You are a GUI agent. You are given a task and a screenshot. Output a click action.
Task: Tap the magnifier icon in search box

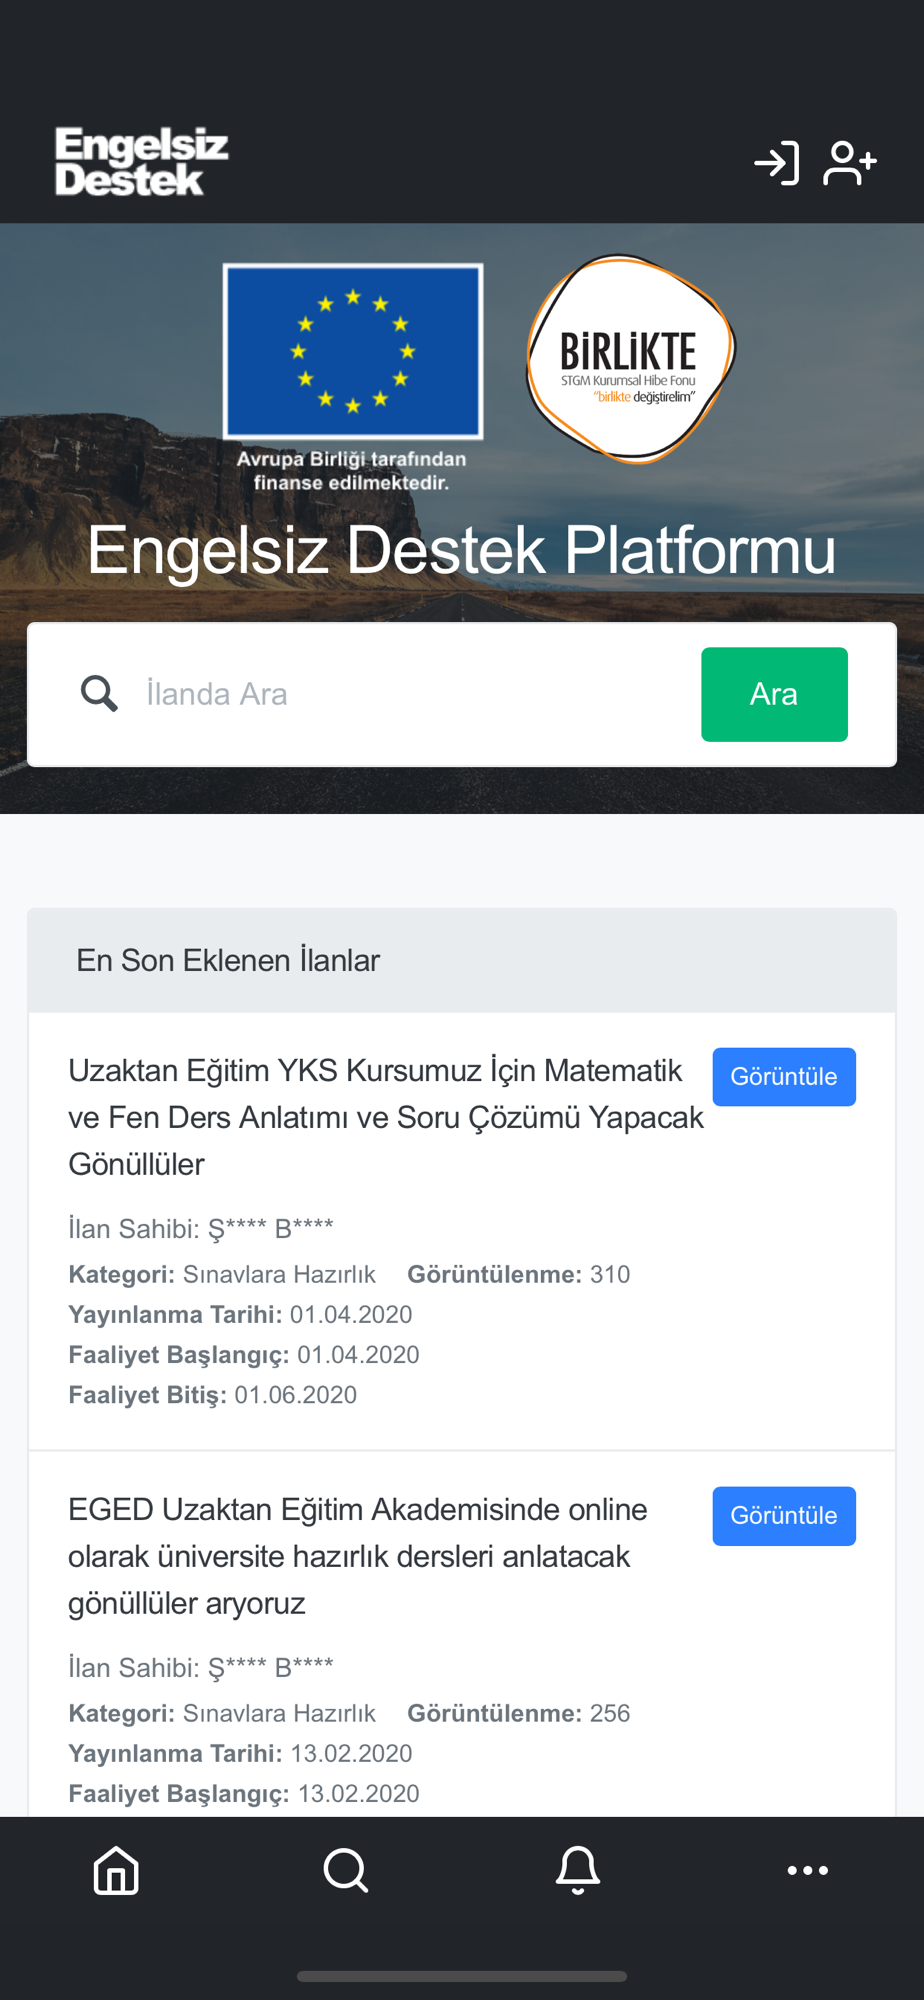click(99, 694)
